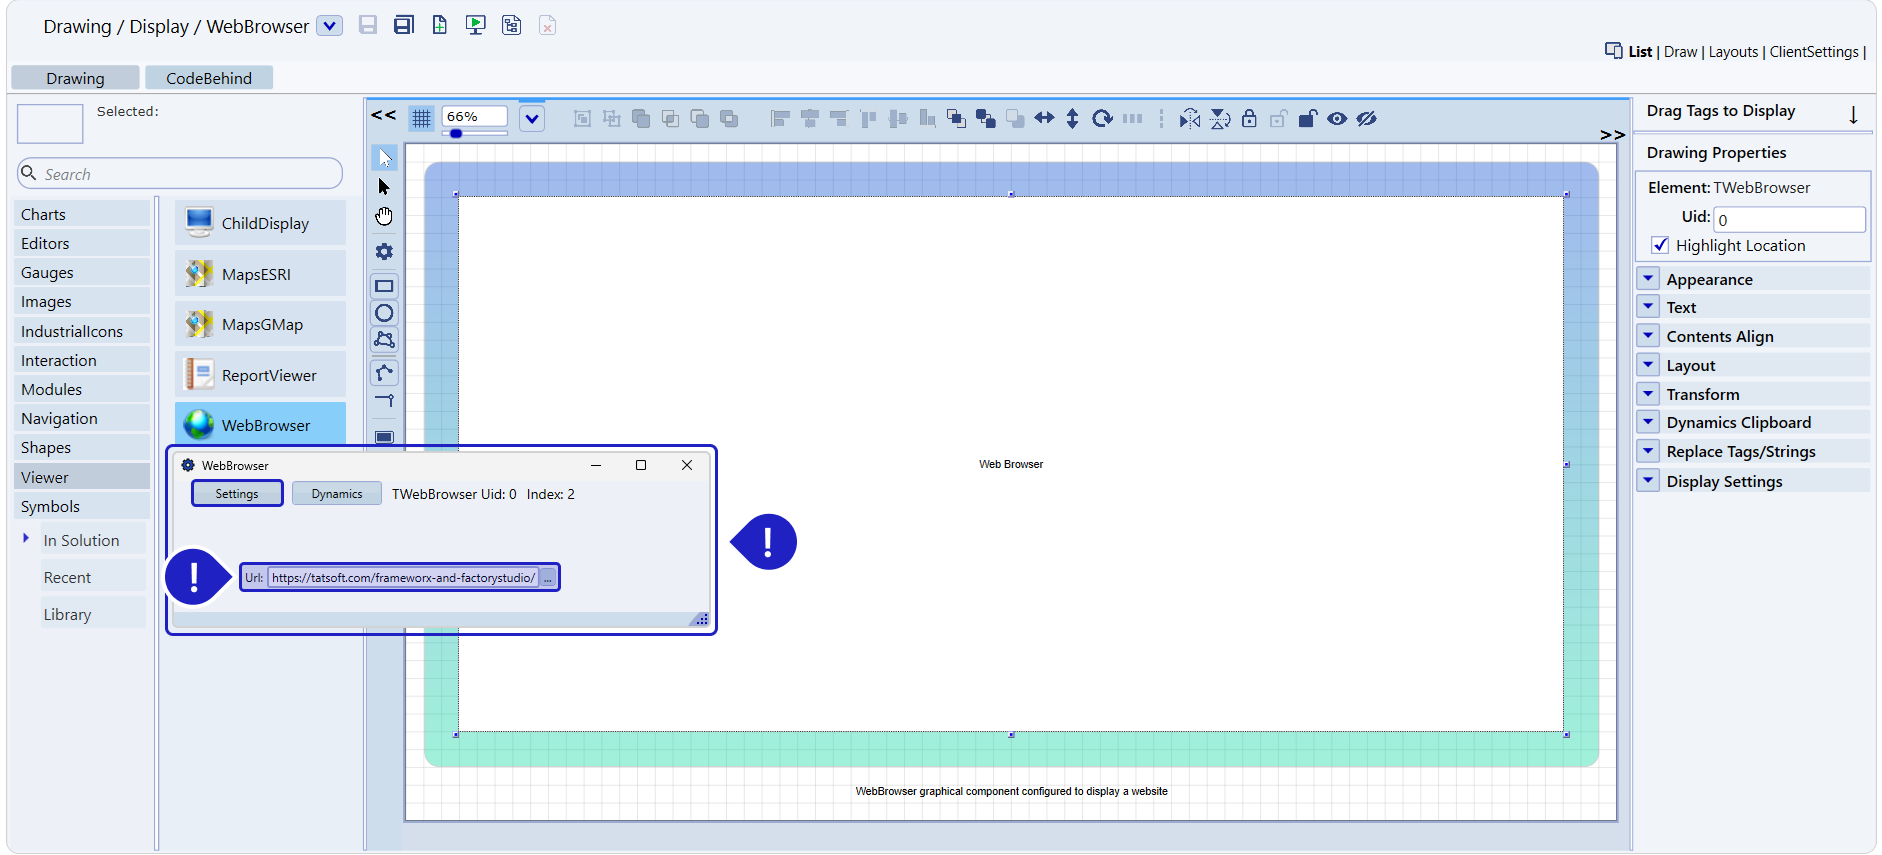Viewport: 1882px width, 855px height.
Task: Select the hand pan tool
Action: pos(384,217)
